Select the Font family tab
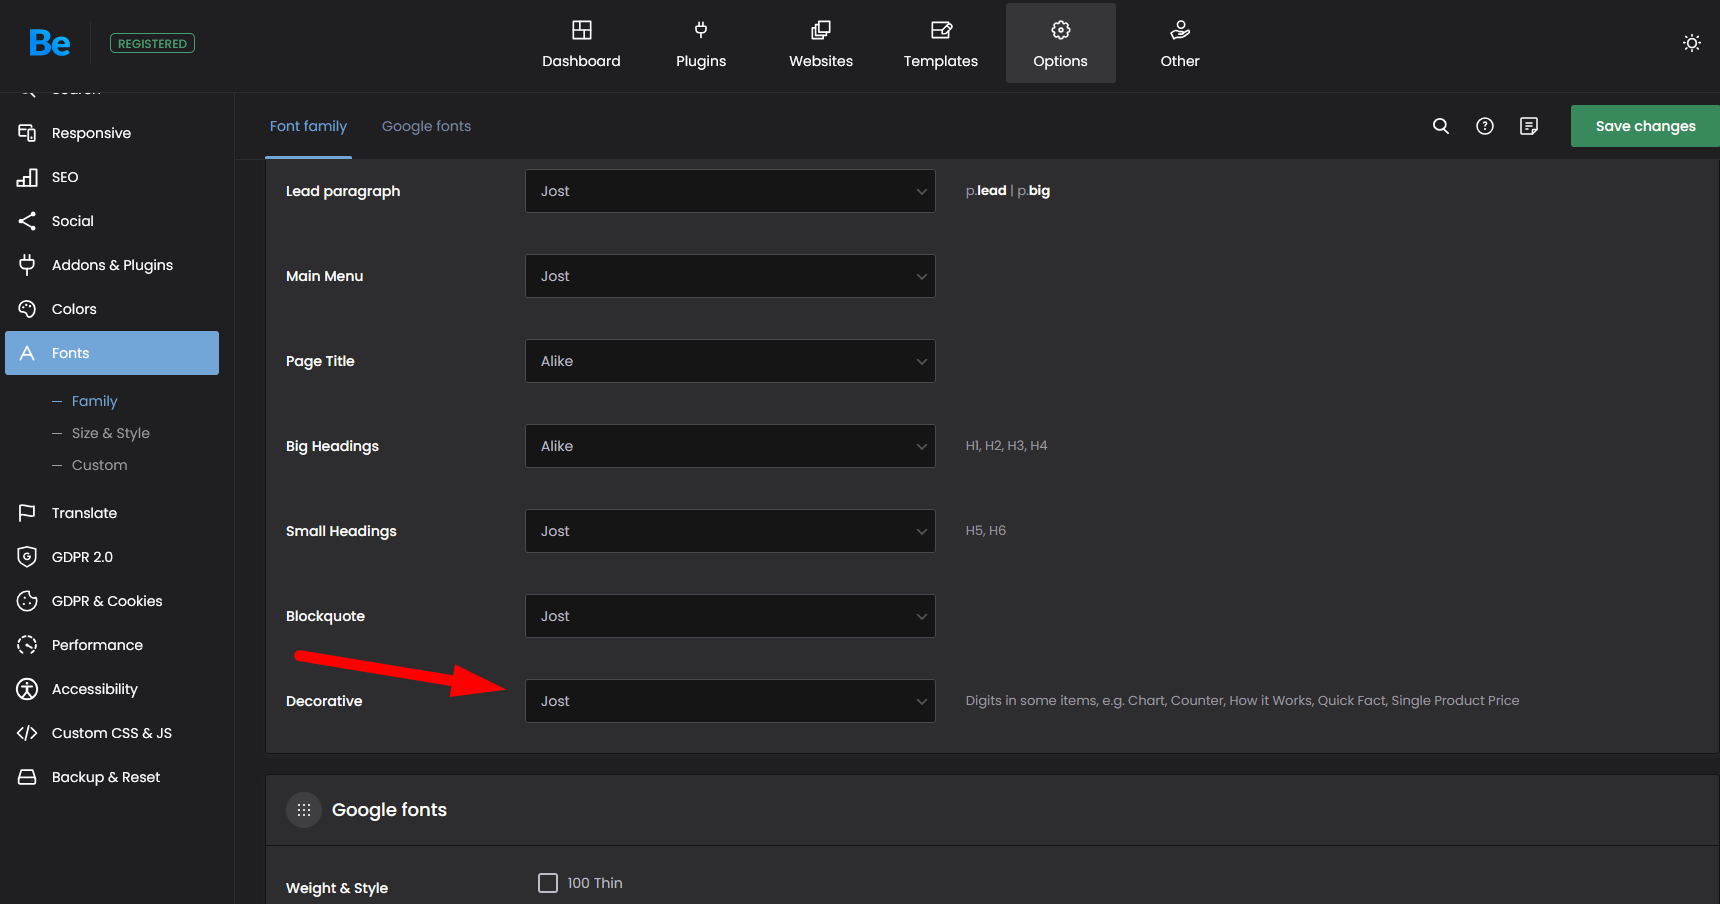Image resolution: width=1720 pixels, height=904 pixels. (x=308, y=126)
